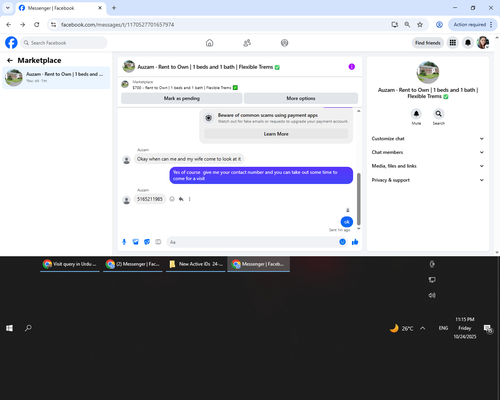The image size is (500, 400).
Task: Open emoji picker in message box
Action: [x=342, y=242]
